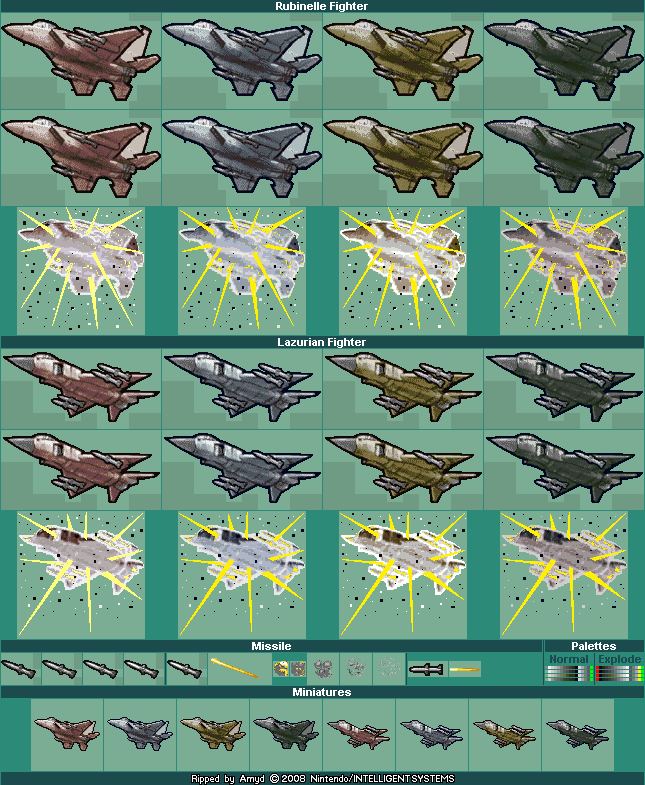
Task: Select the horizontal yellow tracer streak
Action: [x=465, y=669]
